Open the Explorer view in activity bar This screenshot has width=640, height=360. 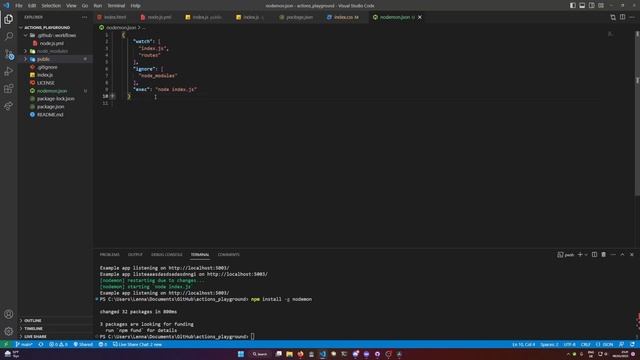click(x=9, y=19)
